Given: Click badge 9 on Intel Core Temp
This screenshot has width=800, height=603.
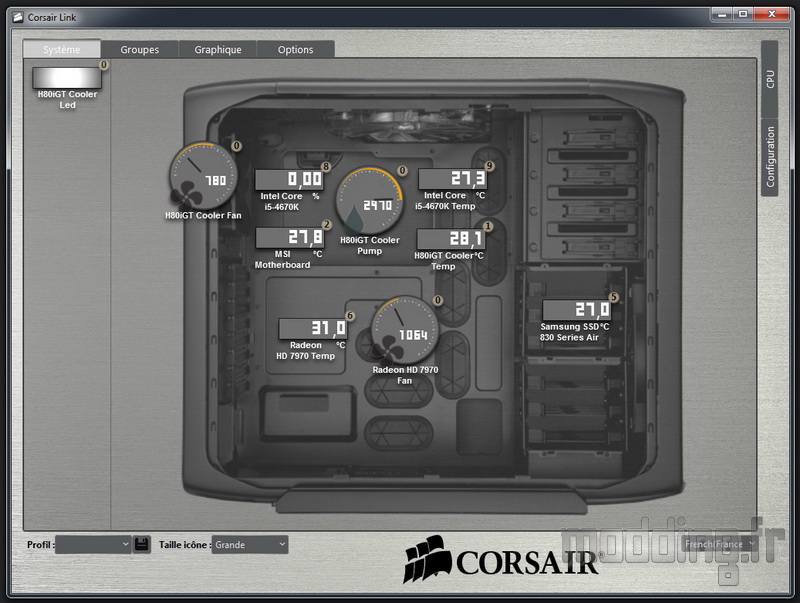Looking at the screenshot, I should coord(489,165).
